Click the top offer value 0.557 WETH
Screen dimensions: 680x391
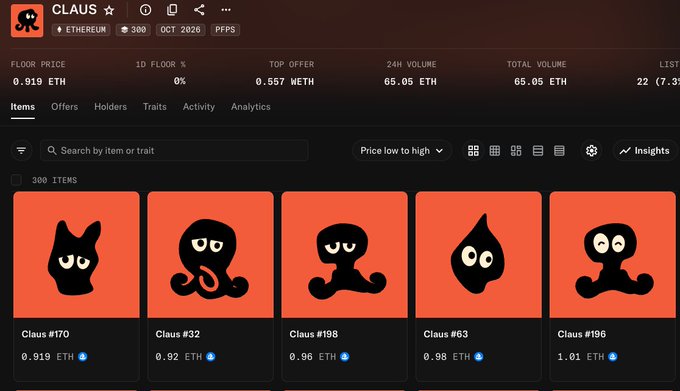284,81
